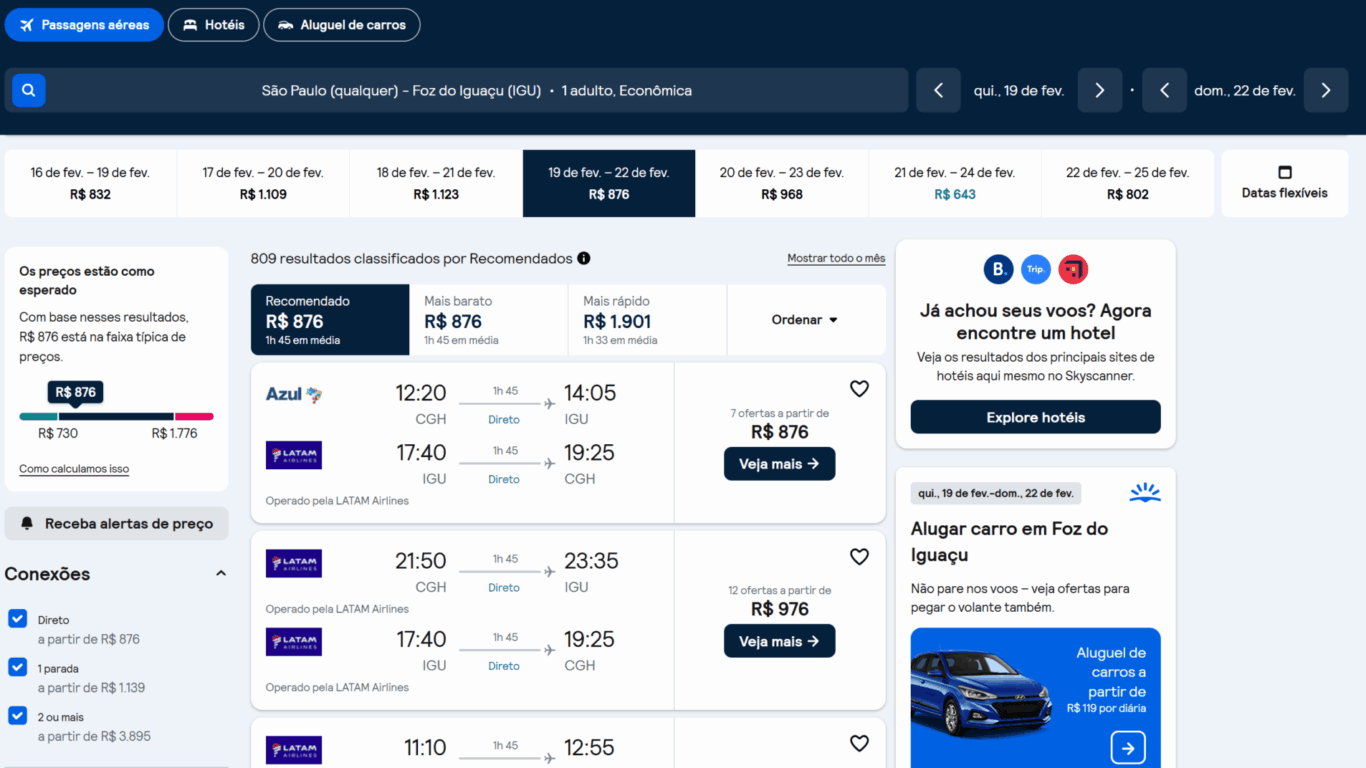Disable the 1 parada filter
1366x768 pixels.
17,668
